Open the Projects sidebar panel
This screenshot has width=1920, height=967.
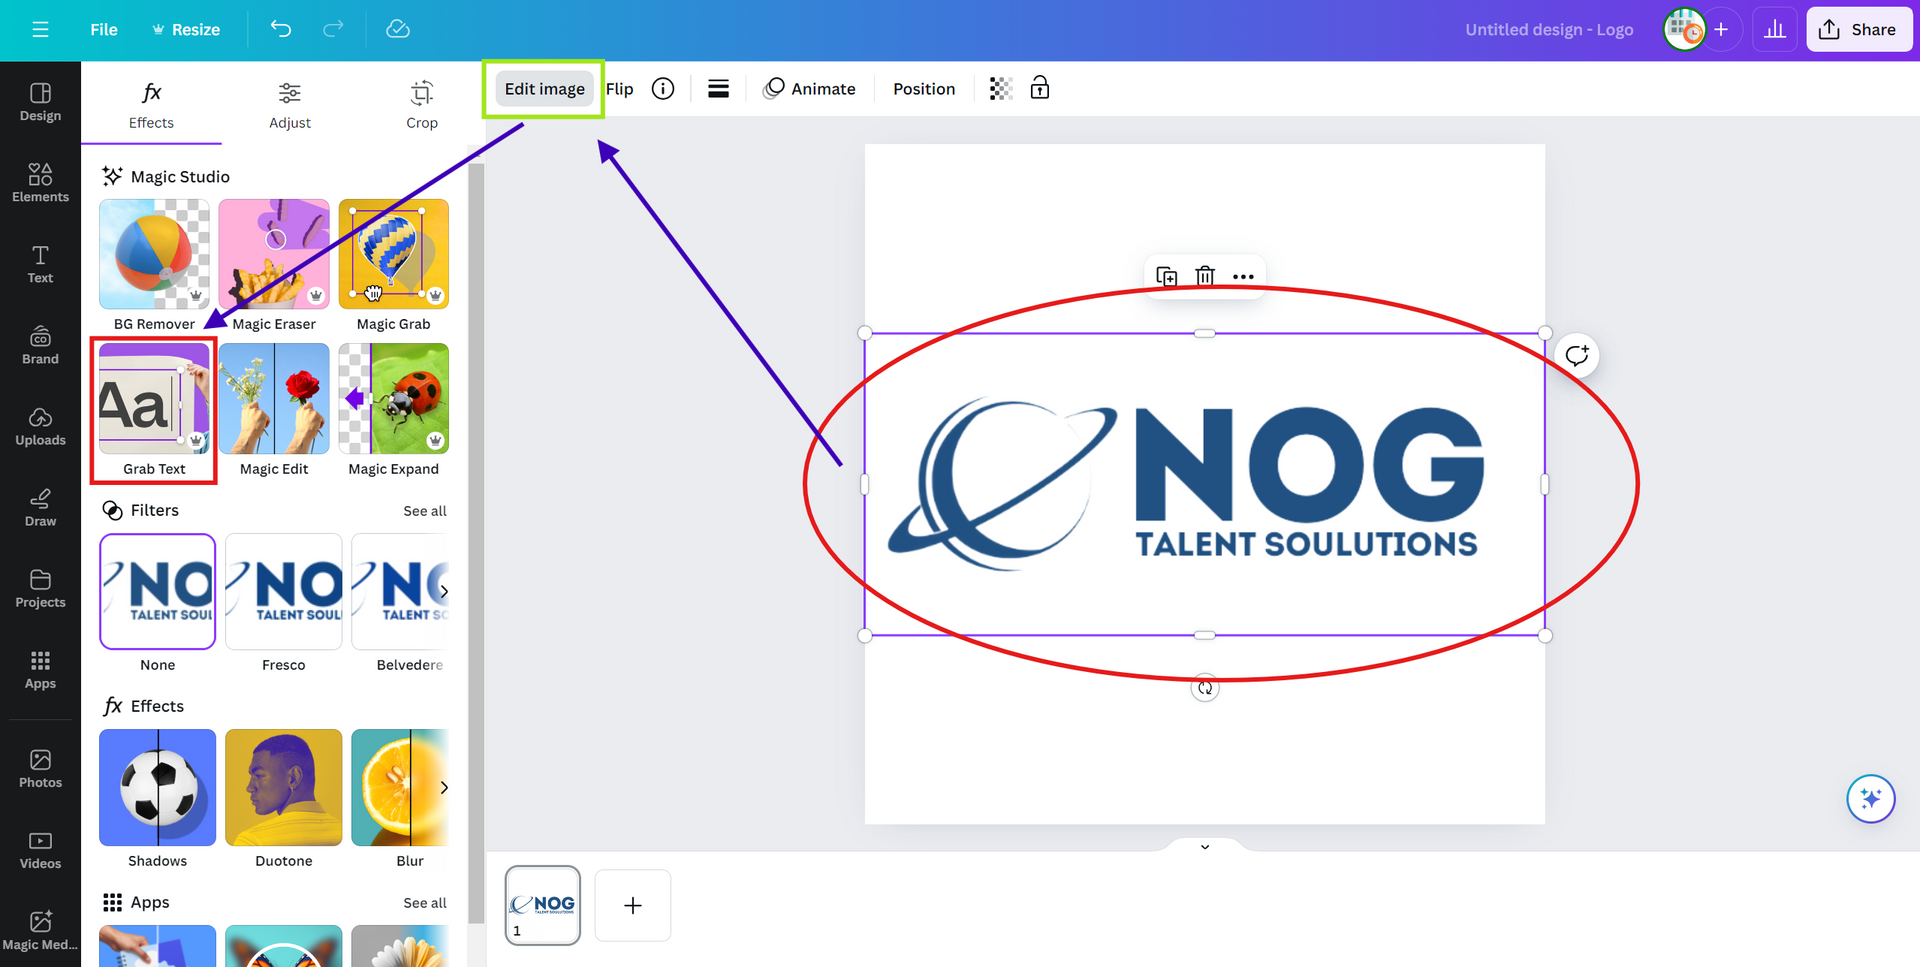(x=40, y=588)
